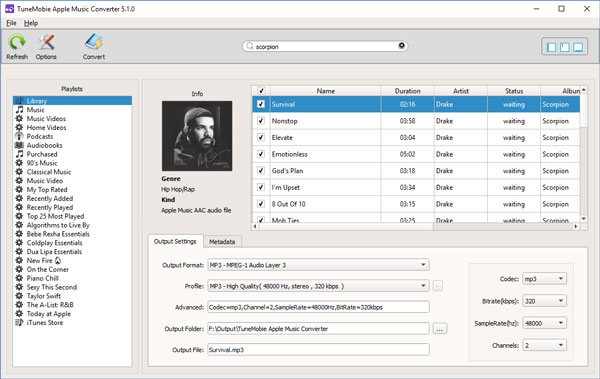Select the Podcasts icon in Playlists
Image resolution: width=600 pixels, height=379 pixels.
click(19, 136)
